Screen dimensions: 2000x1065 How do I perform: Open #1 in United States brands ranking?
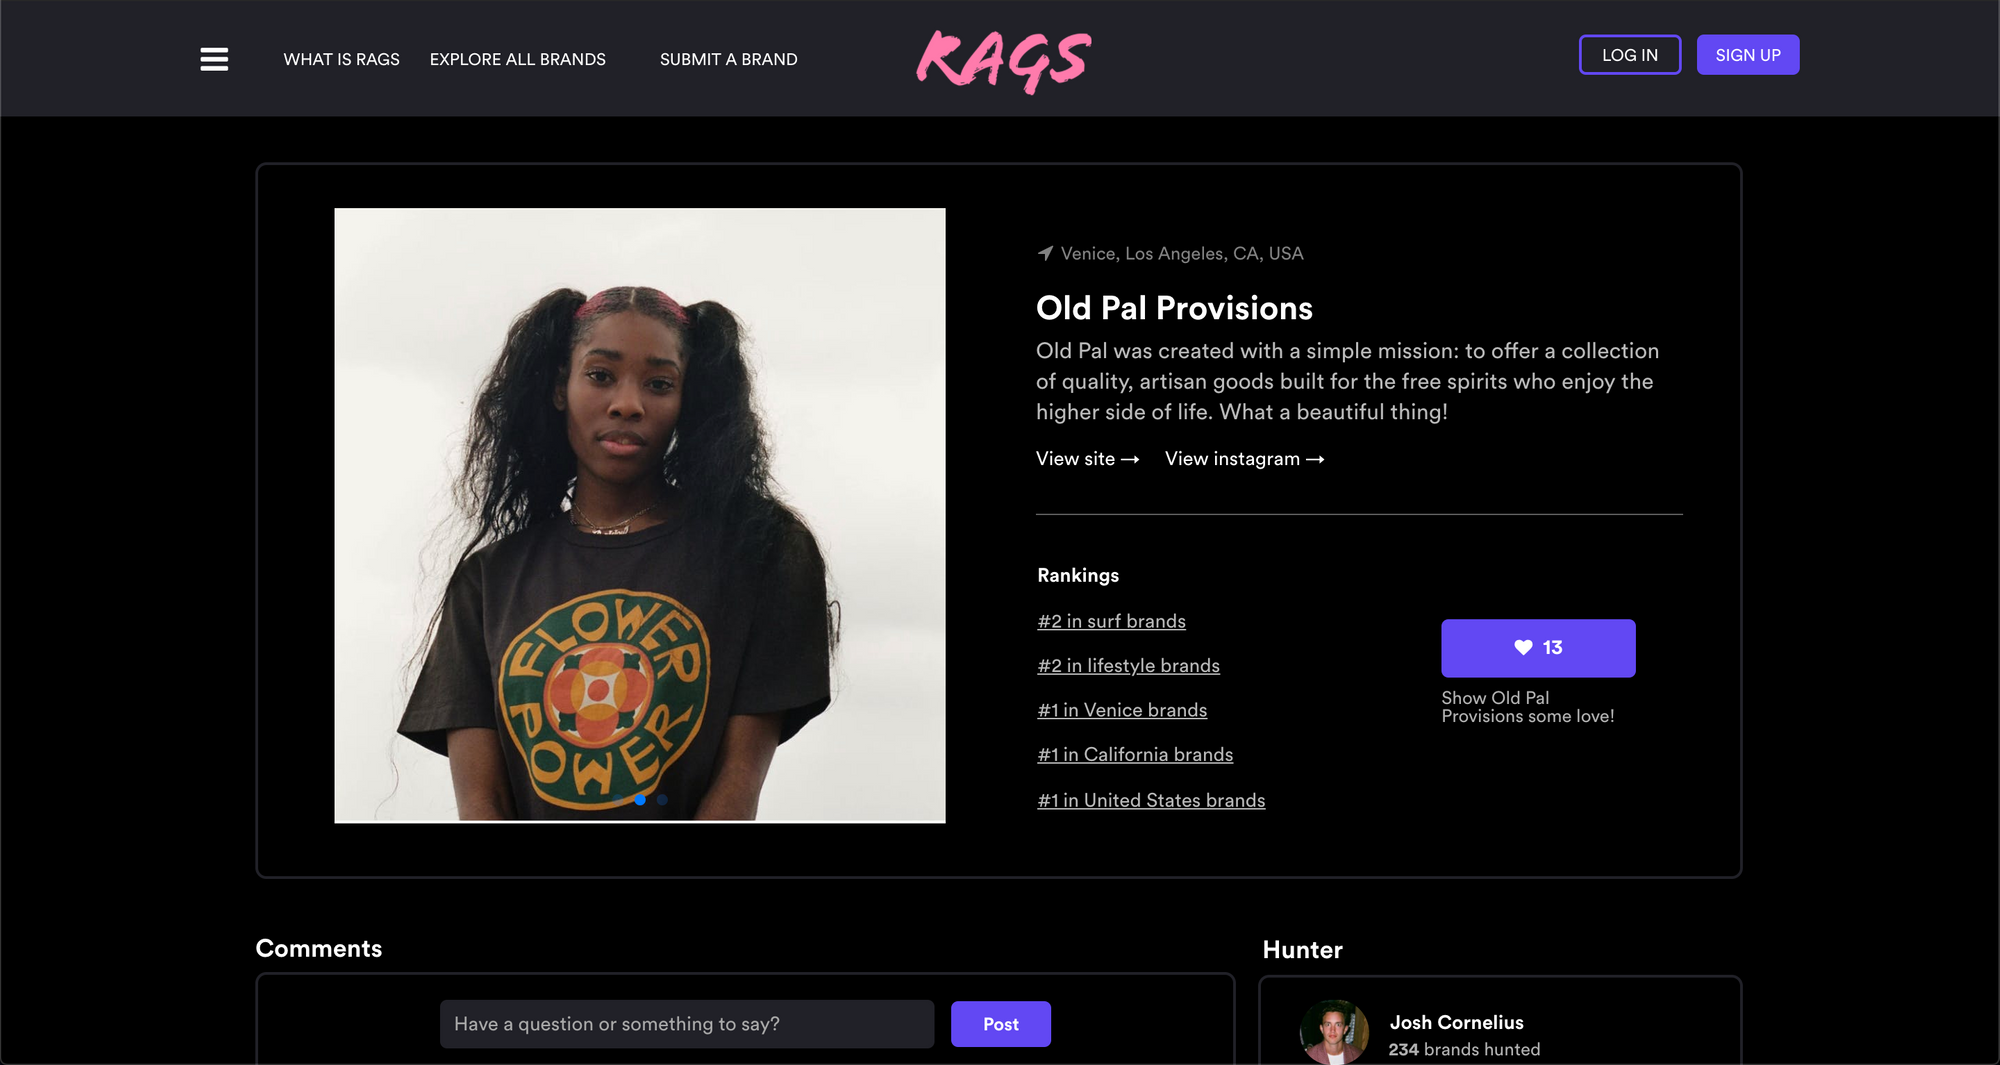coord(1151,800)
